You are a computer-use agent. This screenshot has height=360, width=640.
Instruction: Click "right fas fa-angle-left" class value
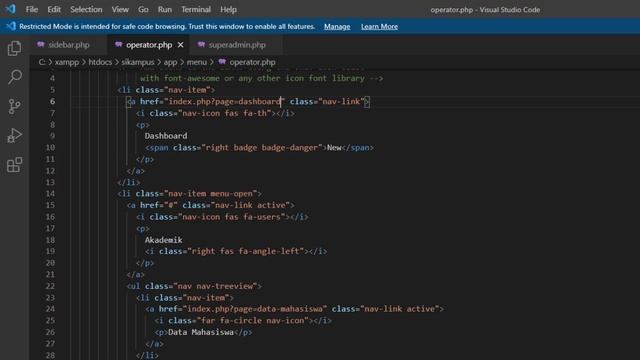click(x=245, y=251)
